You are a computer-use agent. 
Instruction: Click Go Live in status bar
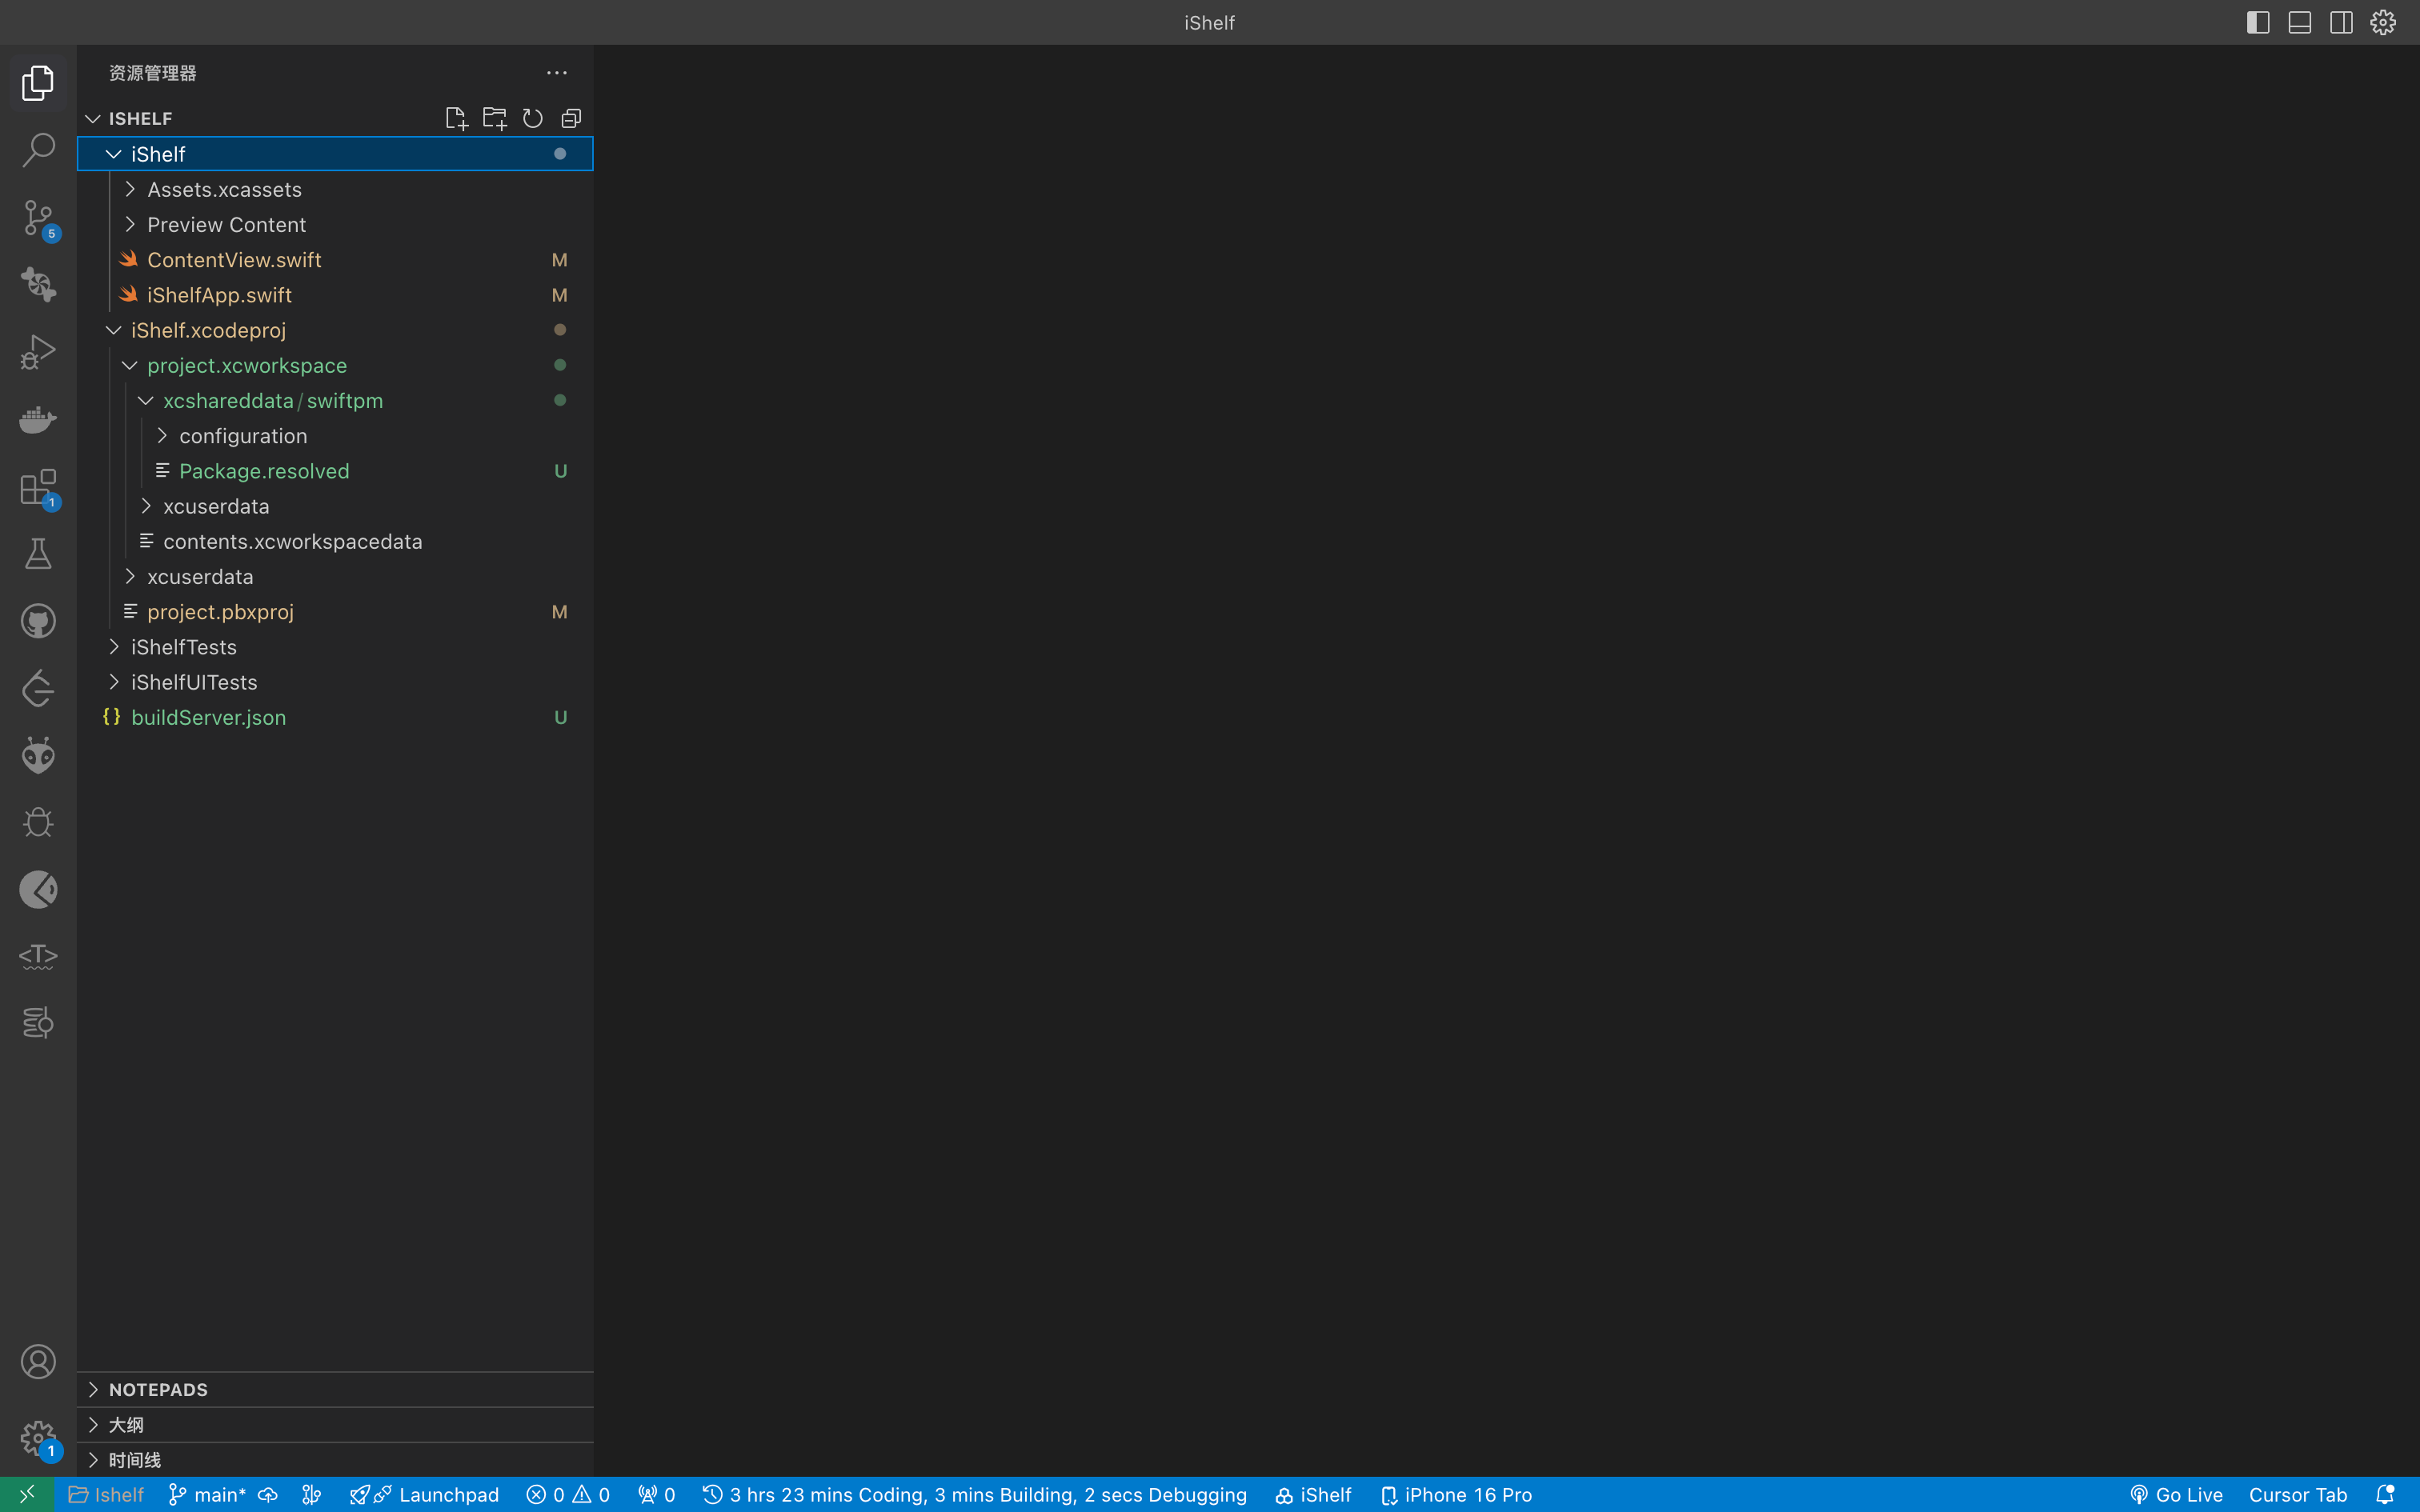pos(2176,1494)
